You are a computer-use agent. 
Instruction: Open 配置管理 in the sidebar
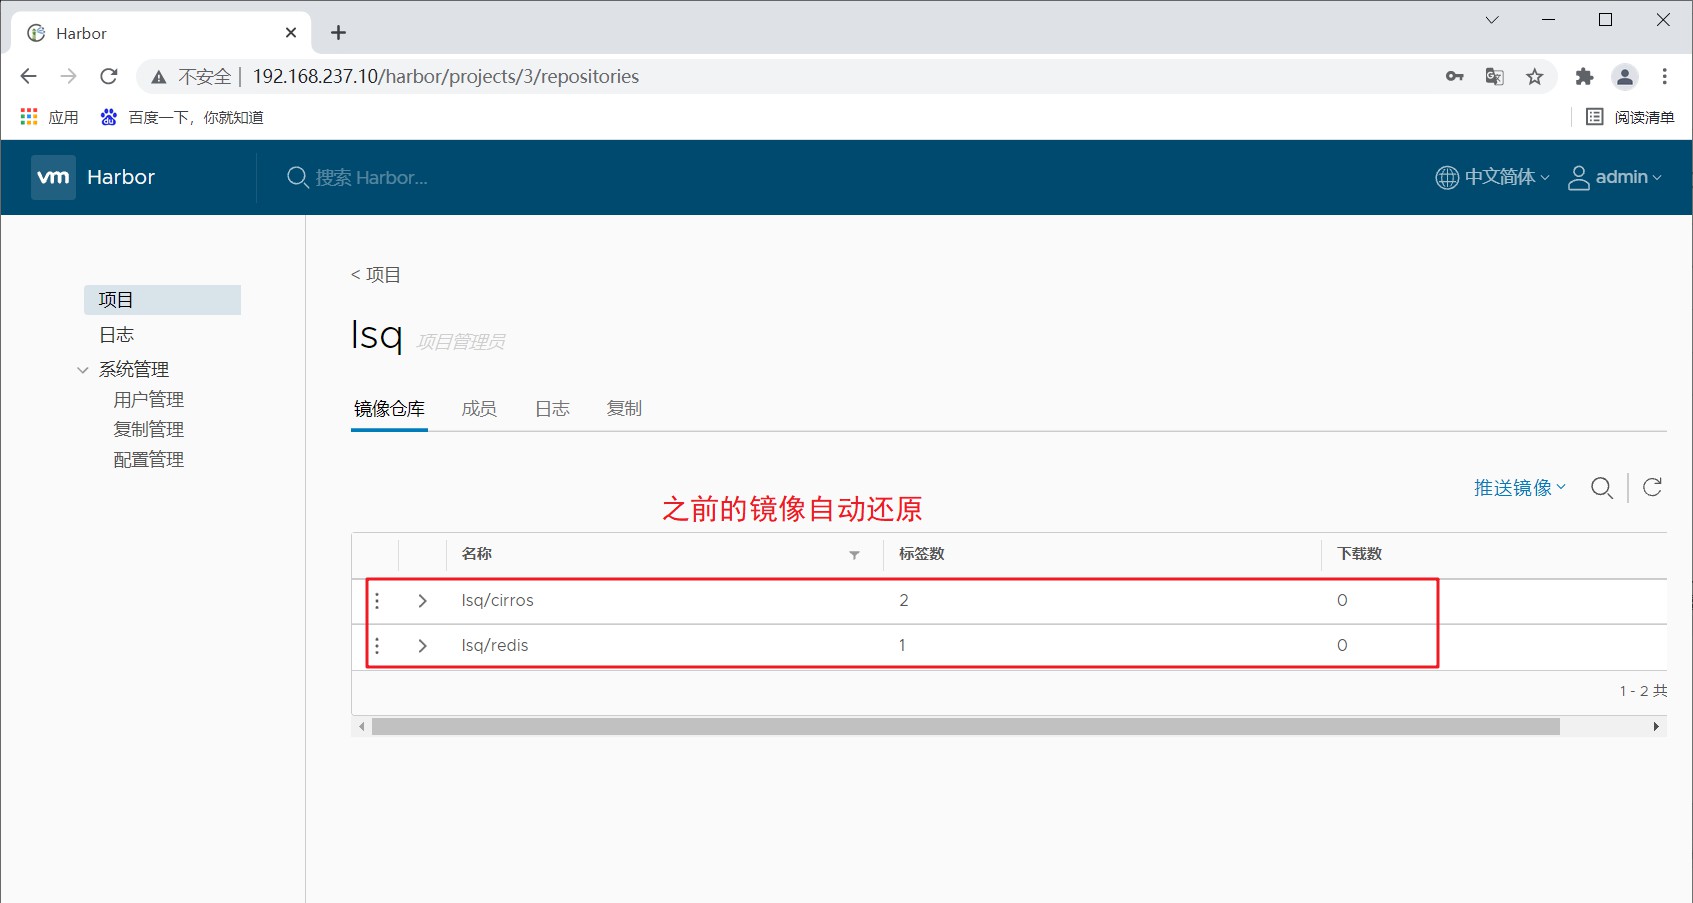(149, 460)
